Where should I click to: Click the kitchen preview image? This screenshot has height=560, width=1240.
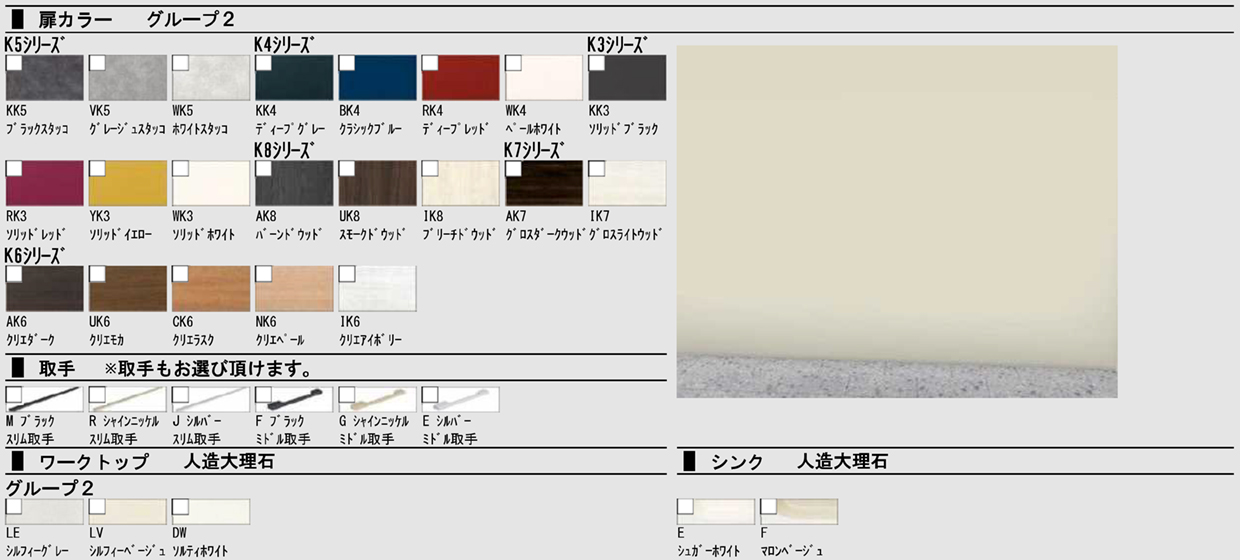[x=897, y=221]
